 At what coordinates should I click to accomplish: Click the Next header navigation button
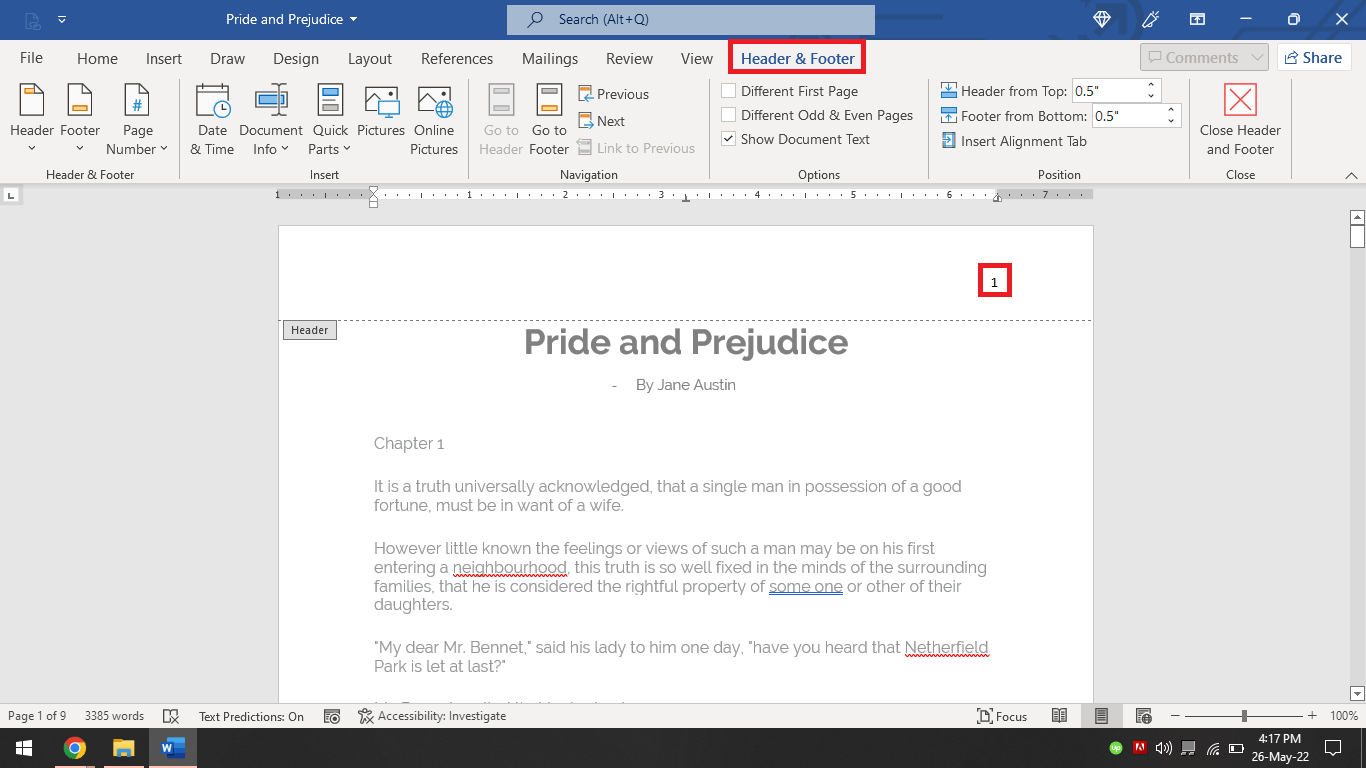tap(601, 120)
